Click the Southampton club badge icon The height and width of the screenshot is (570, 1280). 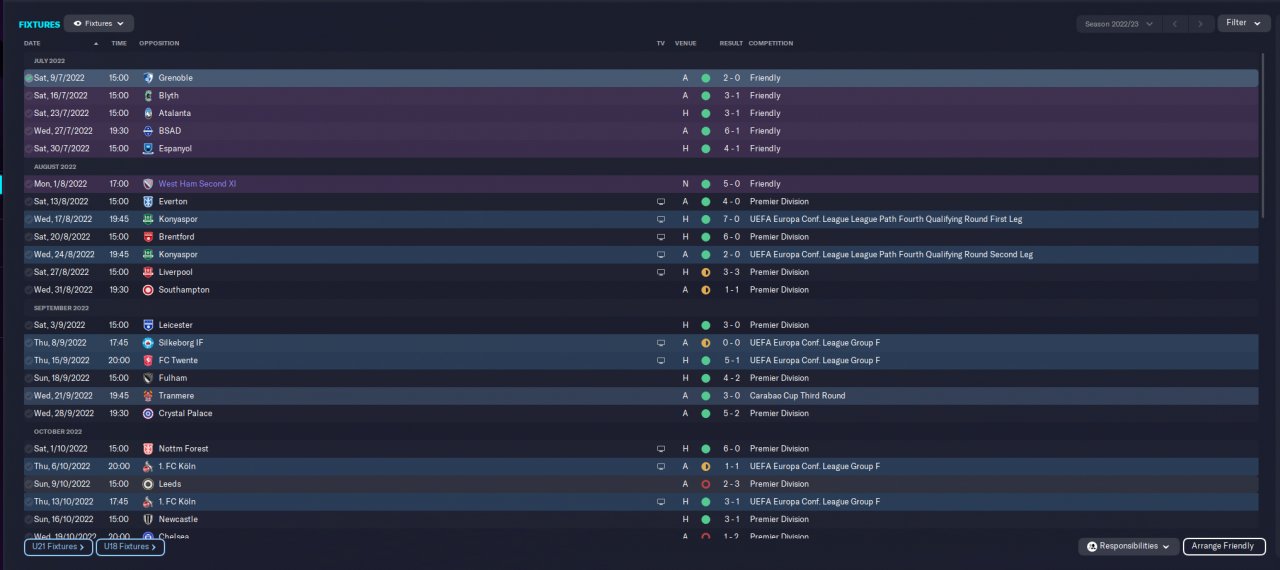pyautogui.click(x=148, y=290)
